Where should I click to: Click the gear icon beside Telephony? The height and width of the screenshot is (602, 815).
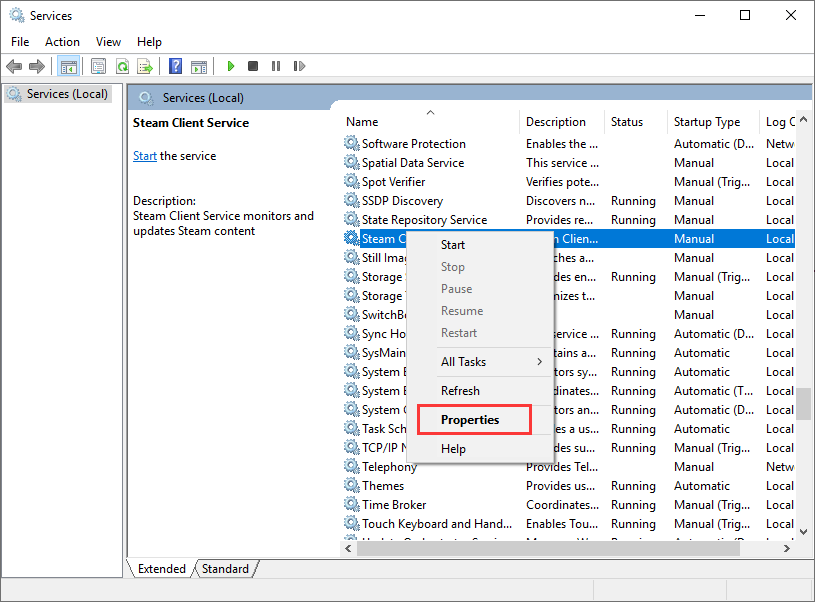click(351, 466)
